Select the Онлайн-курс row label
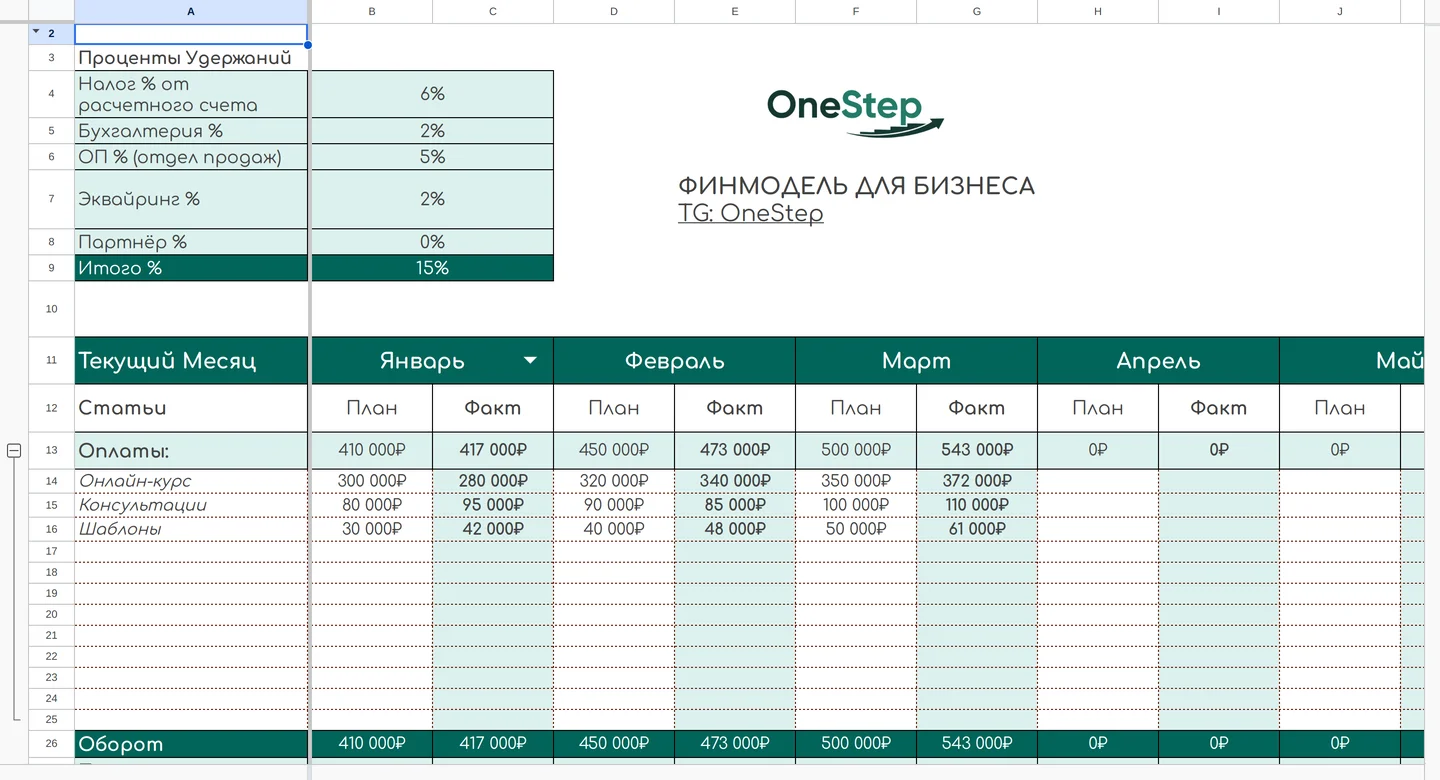 pyautogui.click(x=191, y=481)
